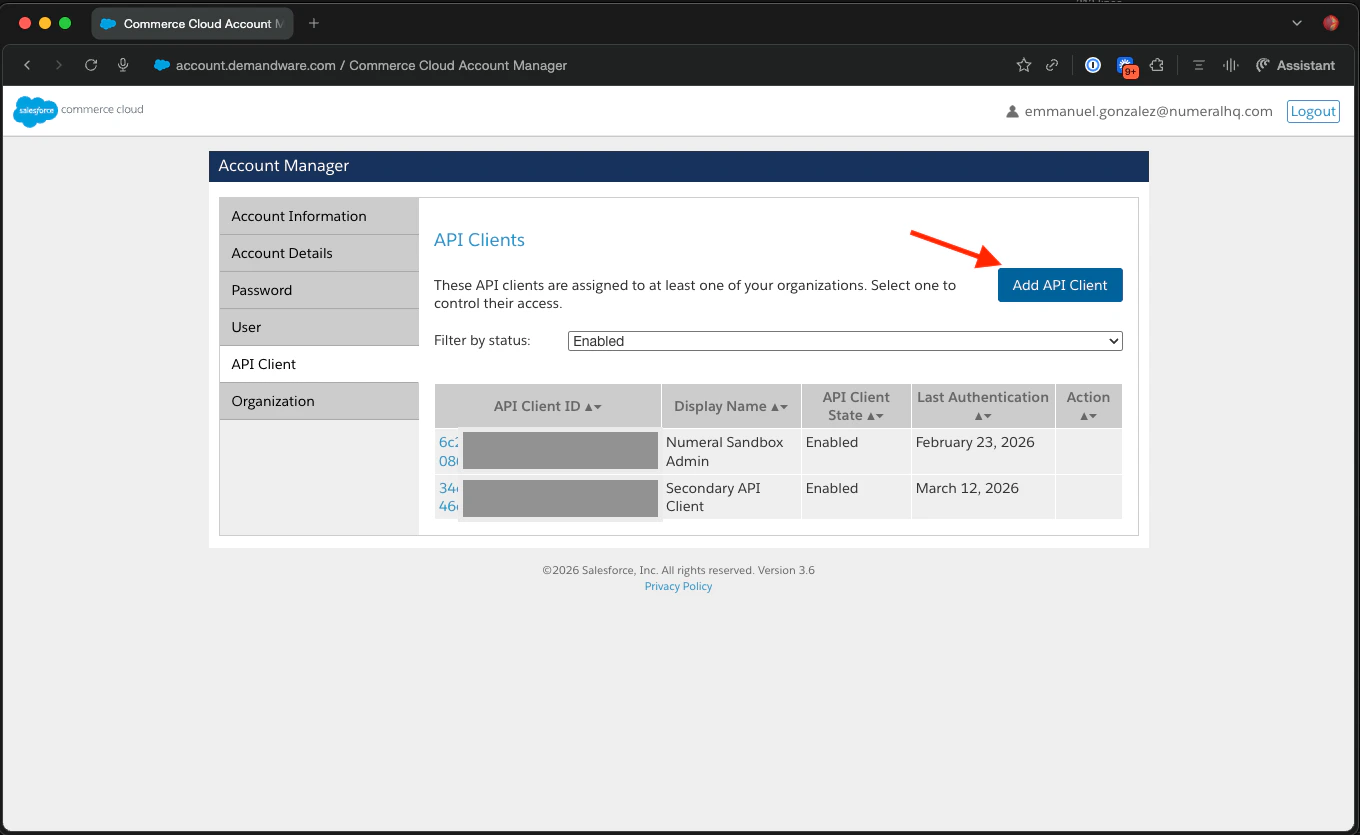Click the browser profile avatar
The height and width of the screenshot is (835, 1360).
(x=1331, y=23)
